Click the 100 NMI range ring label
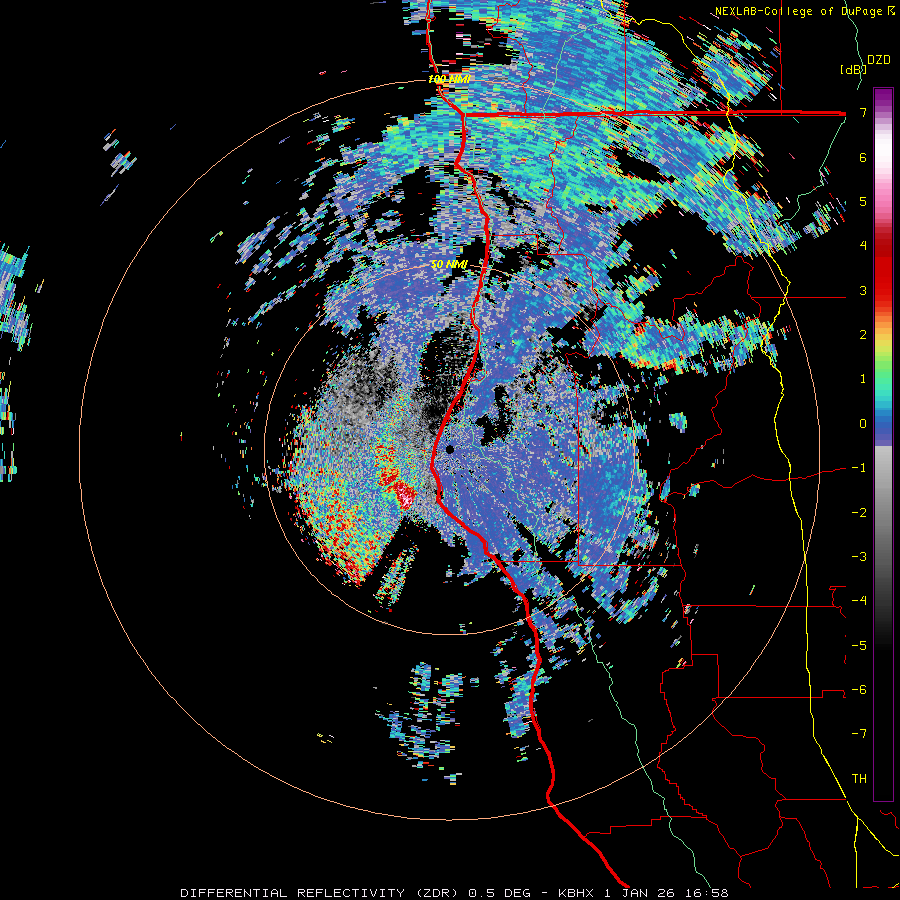Screen dimensions: 900x900 (x=449, y=79)
